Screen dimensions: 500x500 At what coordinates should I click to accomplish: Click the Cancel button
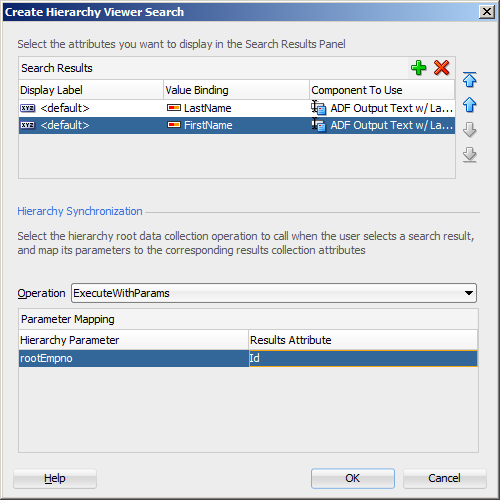coord(444,478)
